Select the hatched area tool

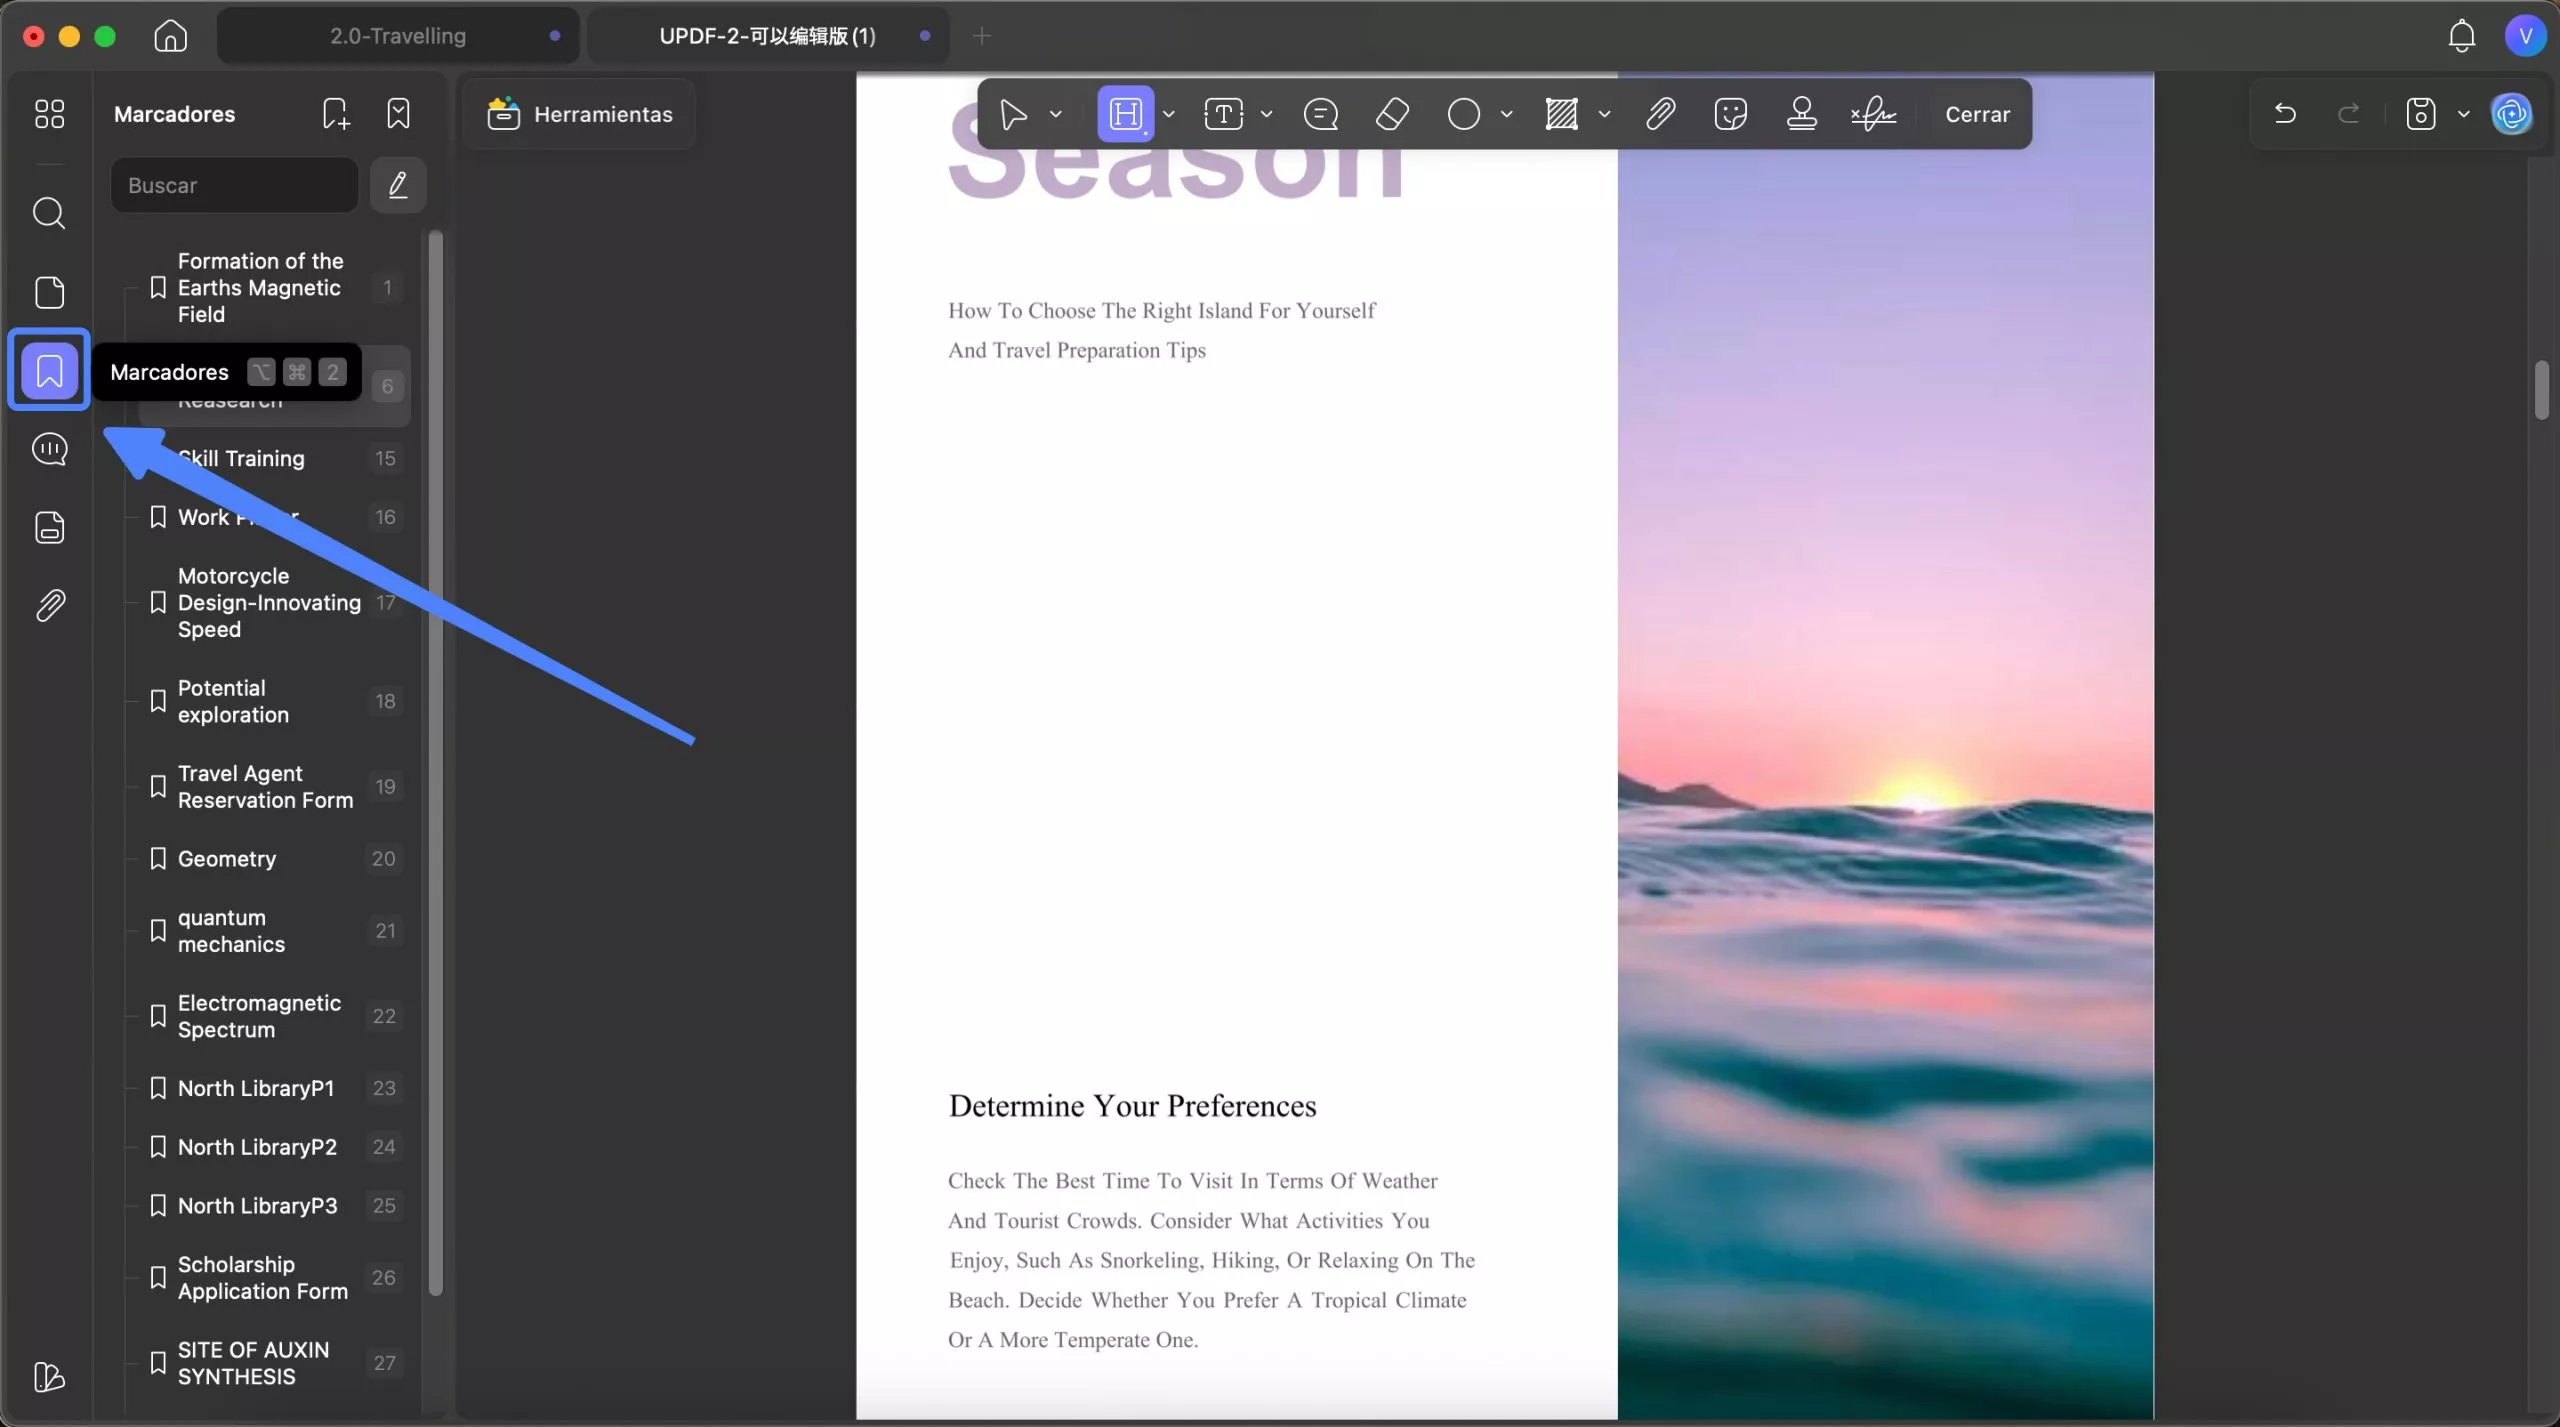point(1562,114)
